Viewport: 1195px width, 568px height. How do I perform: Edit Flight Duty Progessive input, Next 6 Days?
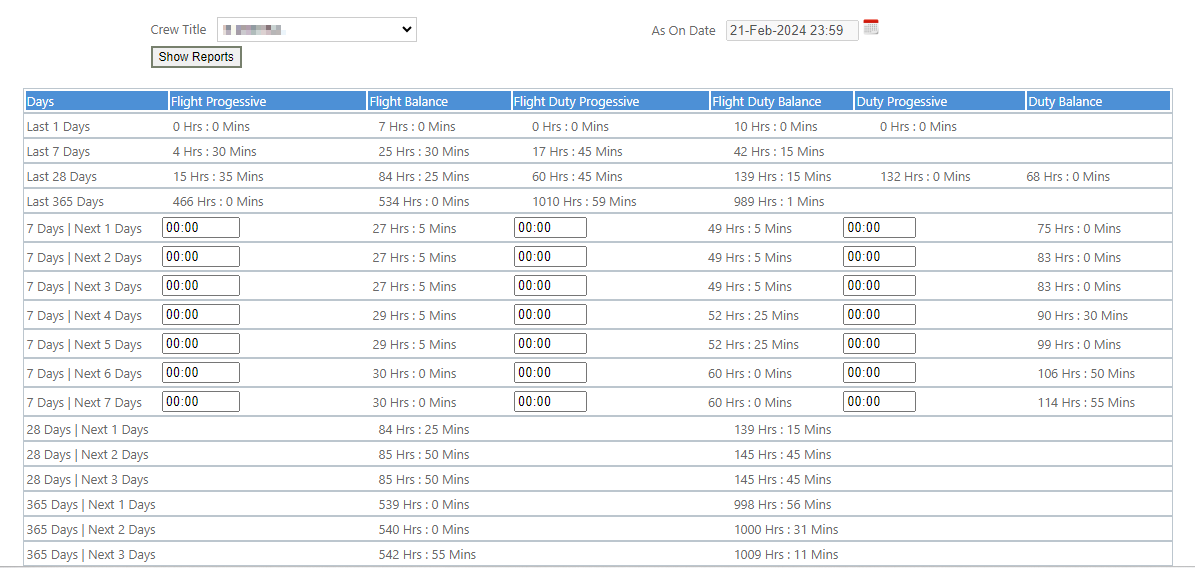(x=550, y=373)
